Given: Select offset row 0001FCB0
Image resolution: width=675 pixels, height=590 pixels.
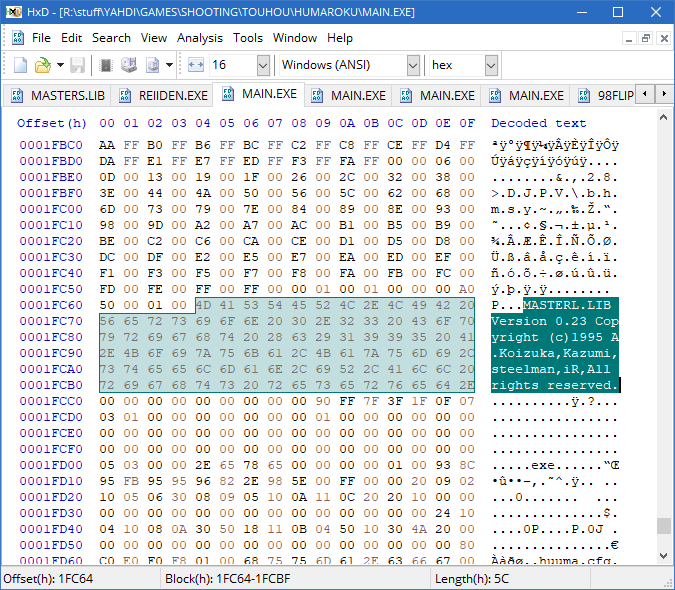Looking at the screenshot, I should [x=51, y=385].
